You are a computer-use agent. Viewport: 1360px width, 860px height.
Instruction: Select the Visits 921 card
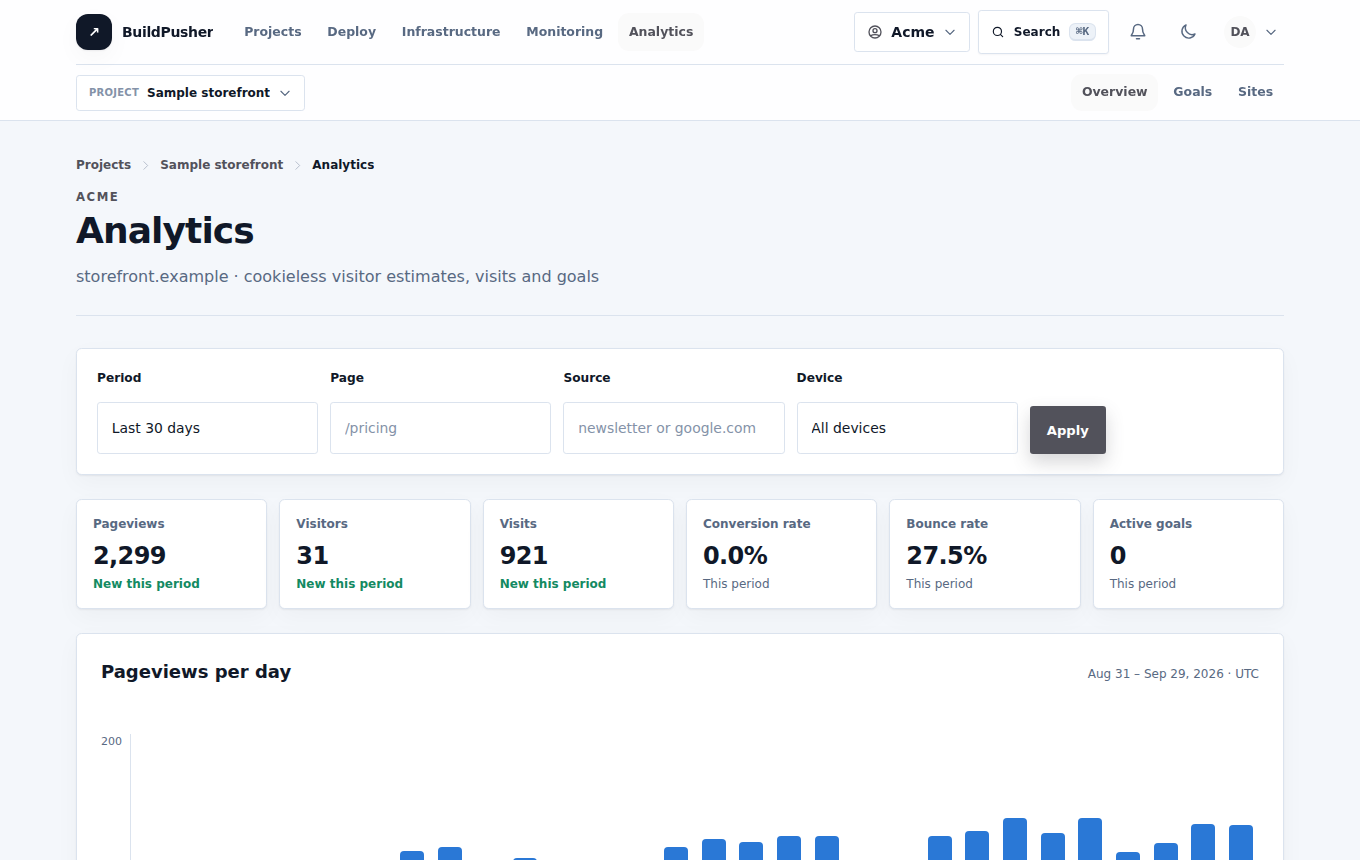[578, 554]
